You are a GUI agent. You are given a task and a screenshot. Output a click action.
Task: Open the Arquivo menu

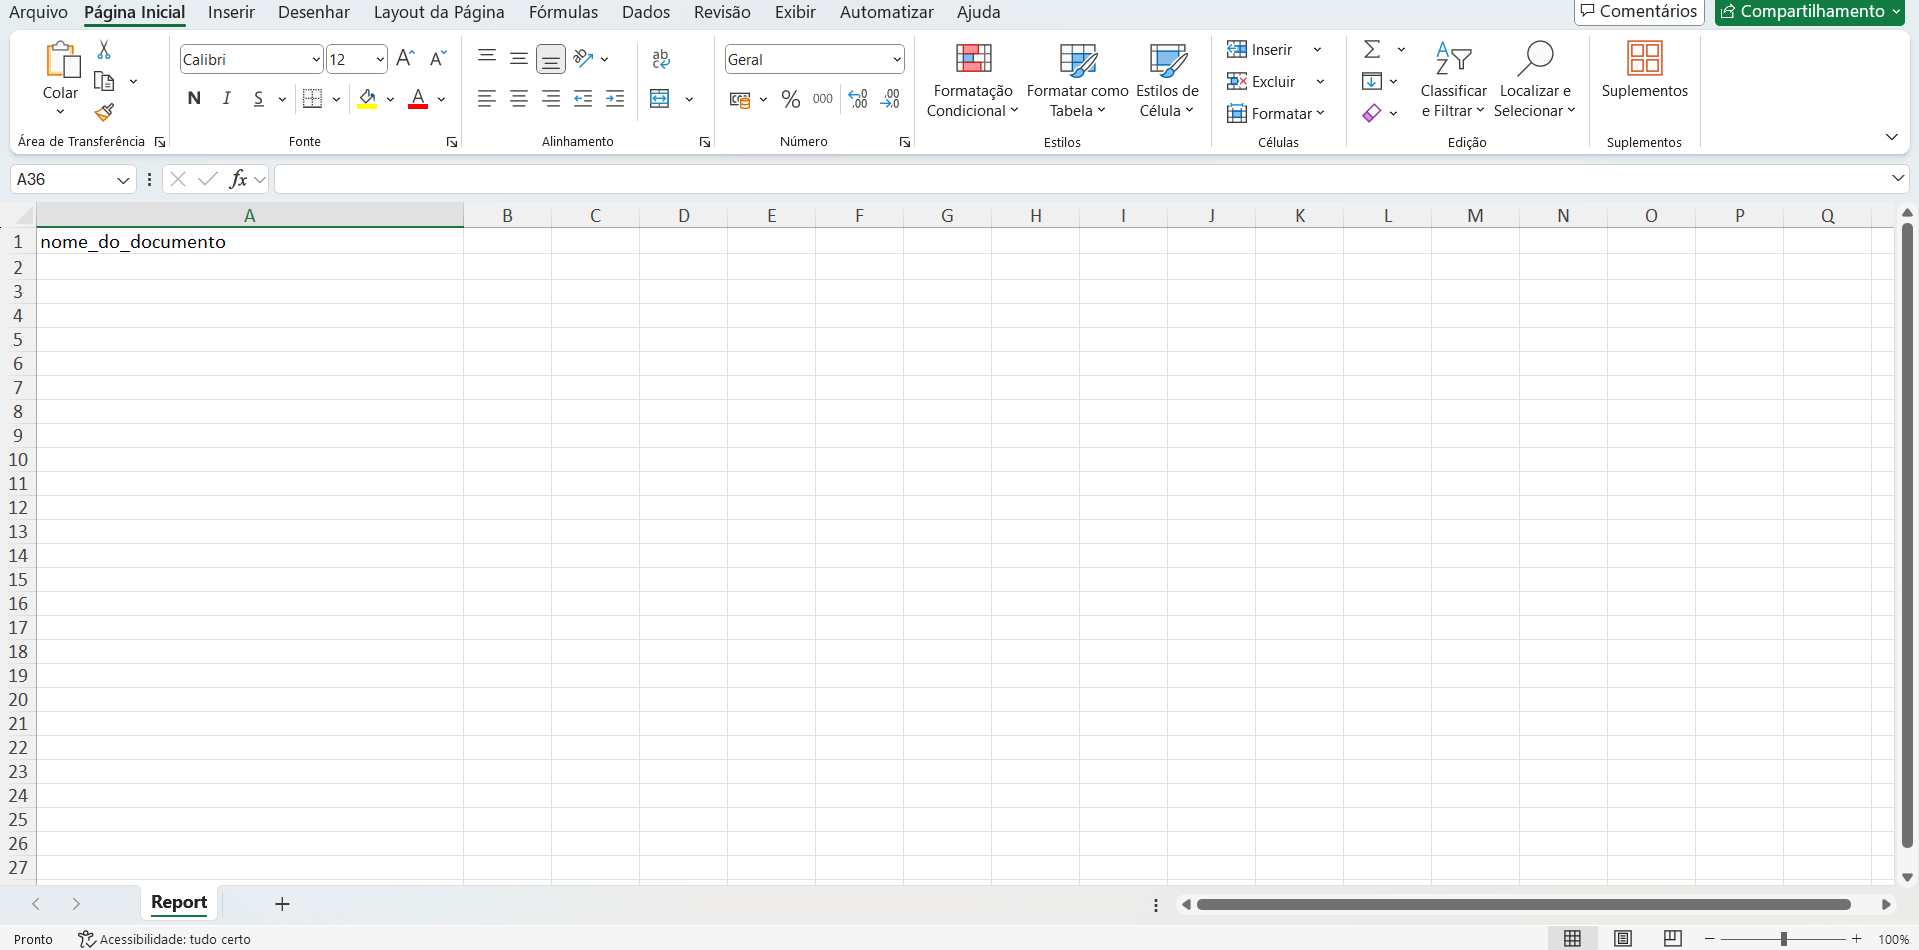tap(38, 12)
